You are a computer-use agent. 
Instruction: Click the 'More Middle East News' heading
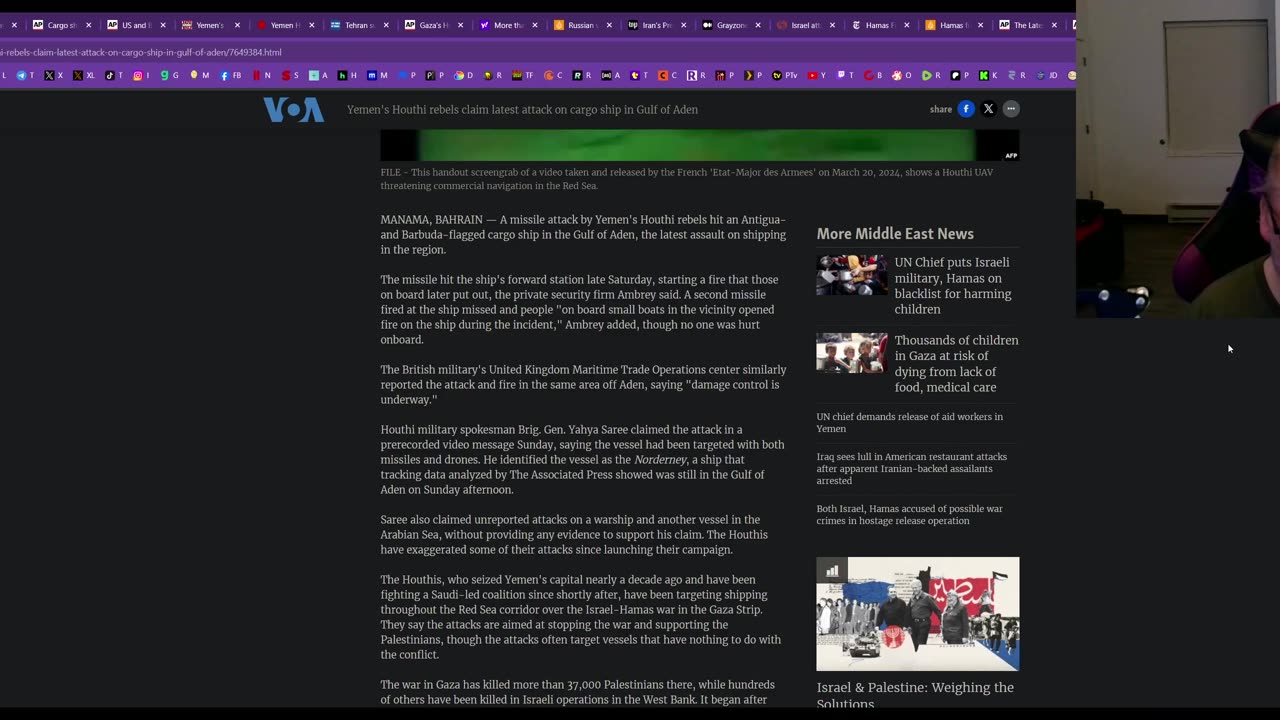[895, 233]
